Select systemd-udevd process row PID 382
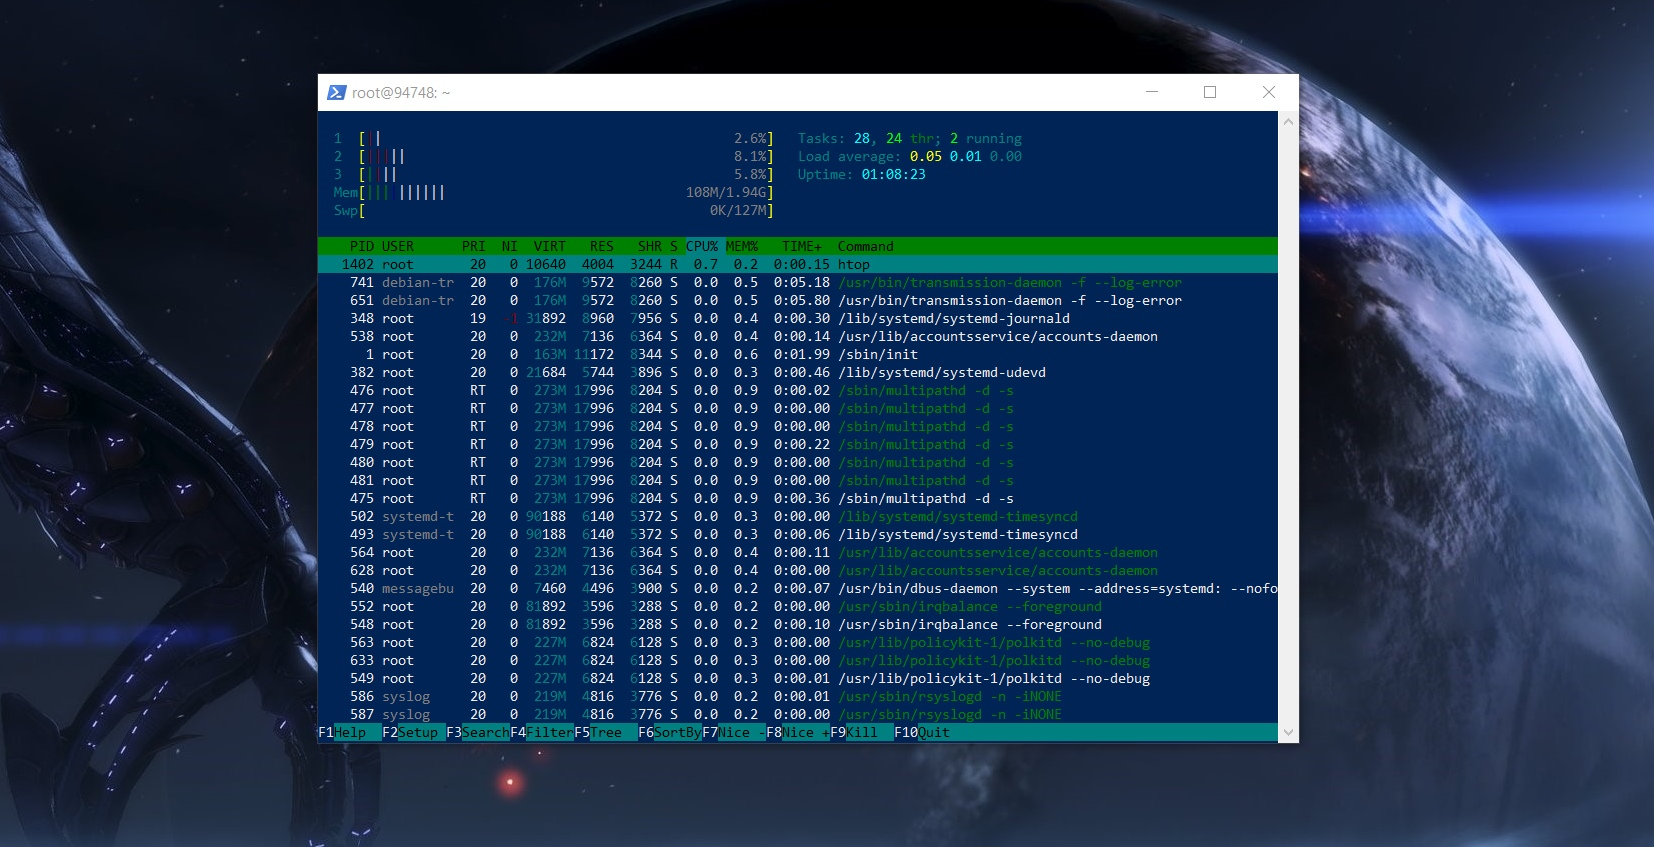 click(798, 372)
